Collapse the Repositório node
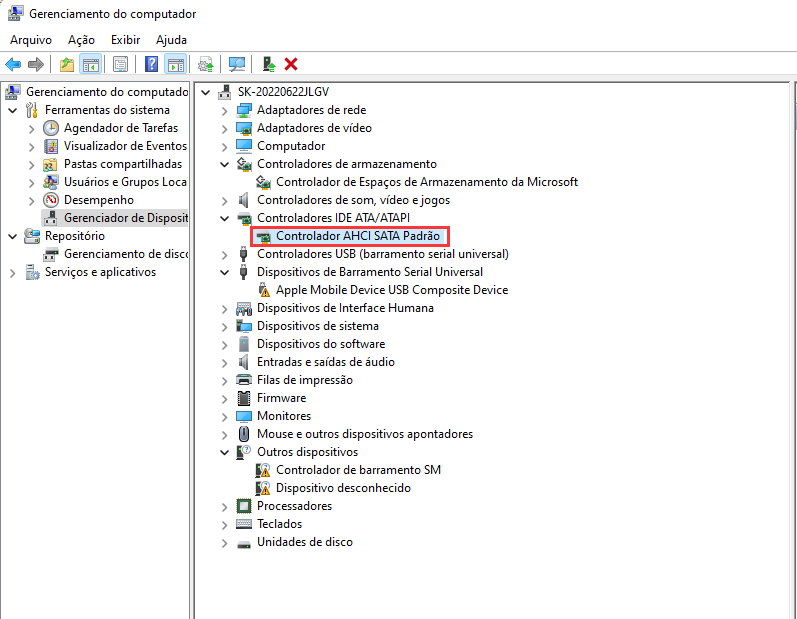 pyautogui.click(x=13, y=236)
